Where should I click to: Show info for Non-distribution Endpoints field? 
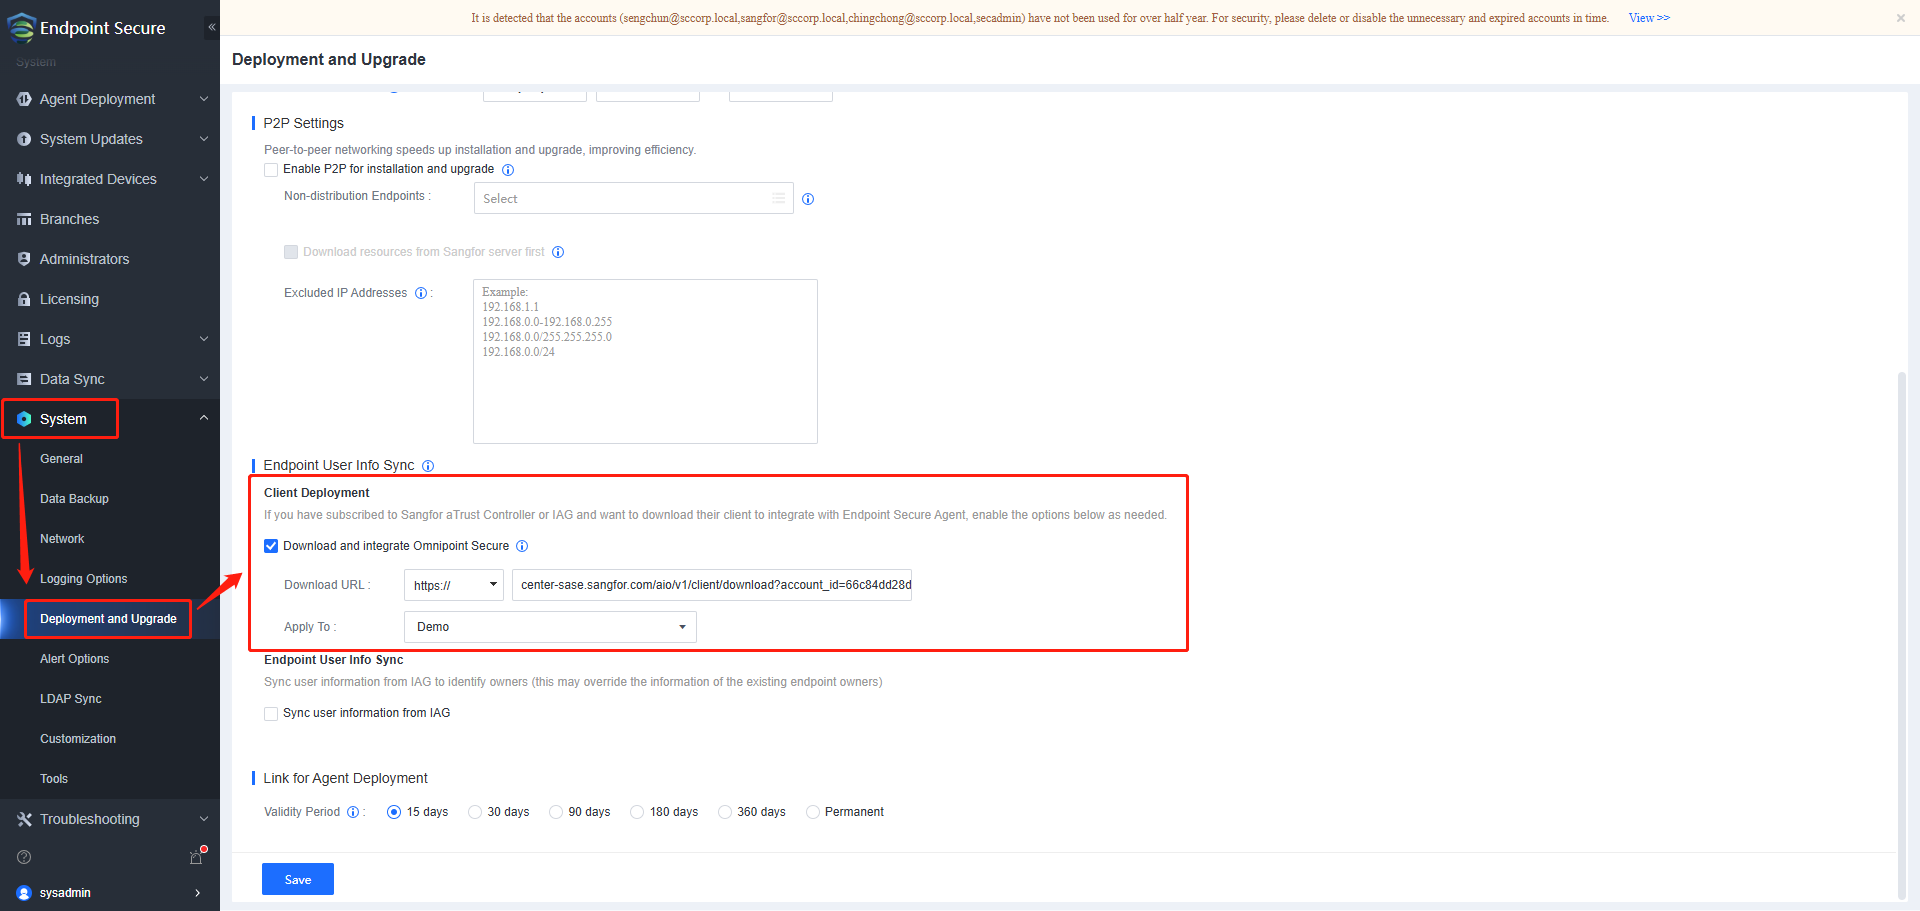click(808, 199)
